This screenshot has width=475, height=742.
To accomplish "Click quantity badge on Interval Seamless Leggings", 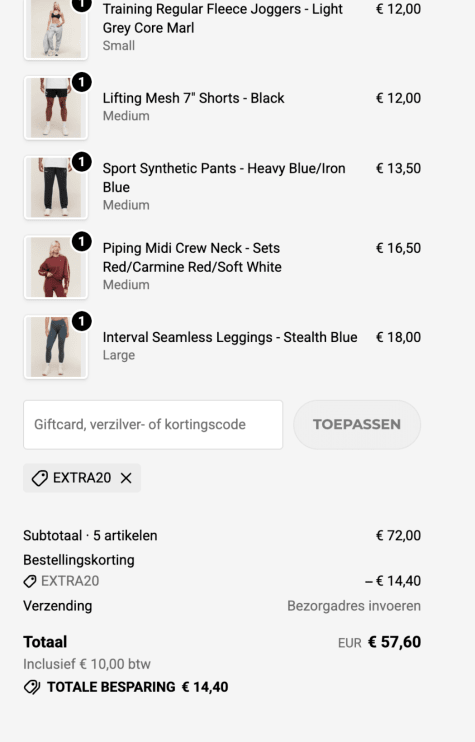I will [81, 321].
